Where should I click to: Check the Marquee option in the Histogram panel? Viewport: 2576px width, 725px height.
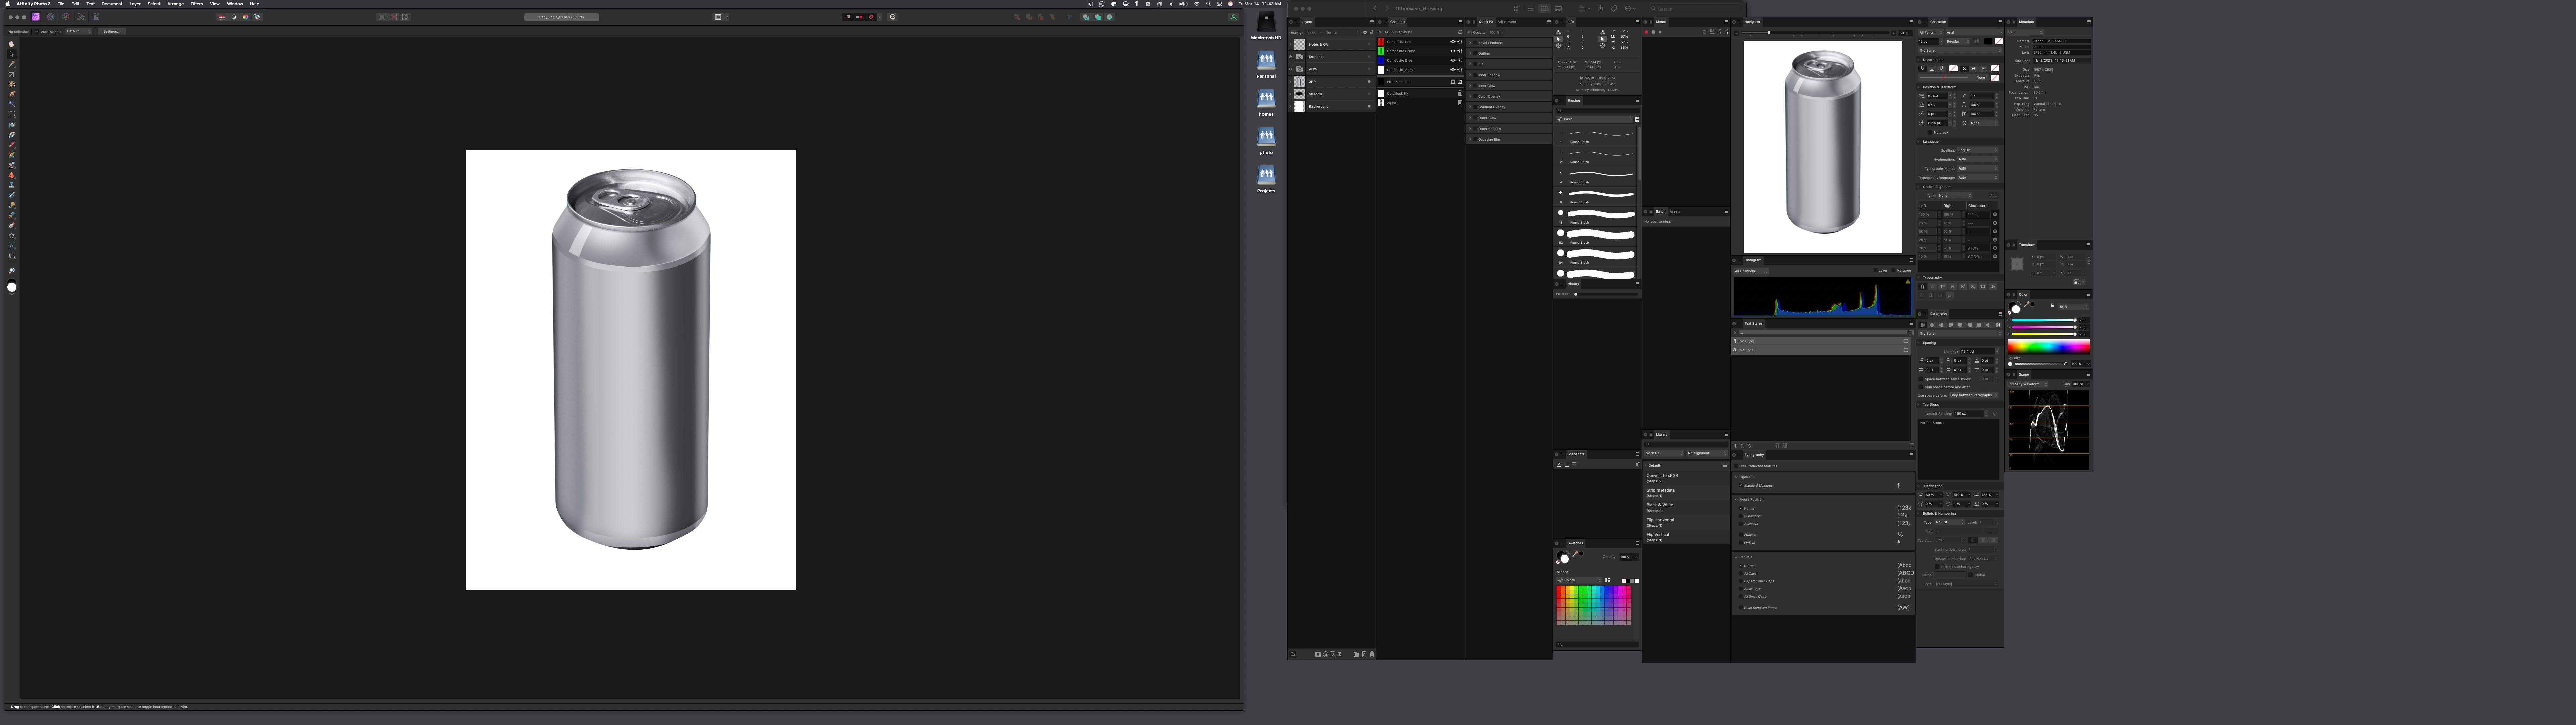1894,270
